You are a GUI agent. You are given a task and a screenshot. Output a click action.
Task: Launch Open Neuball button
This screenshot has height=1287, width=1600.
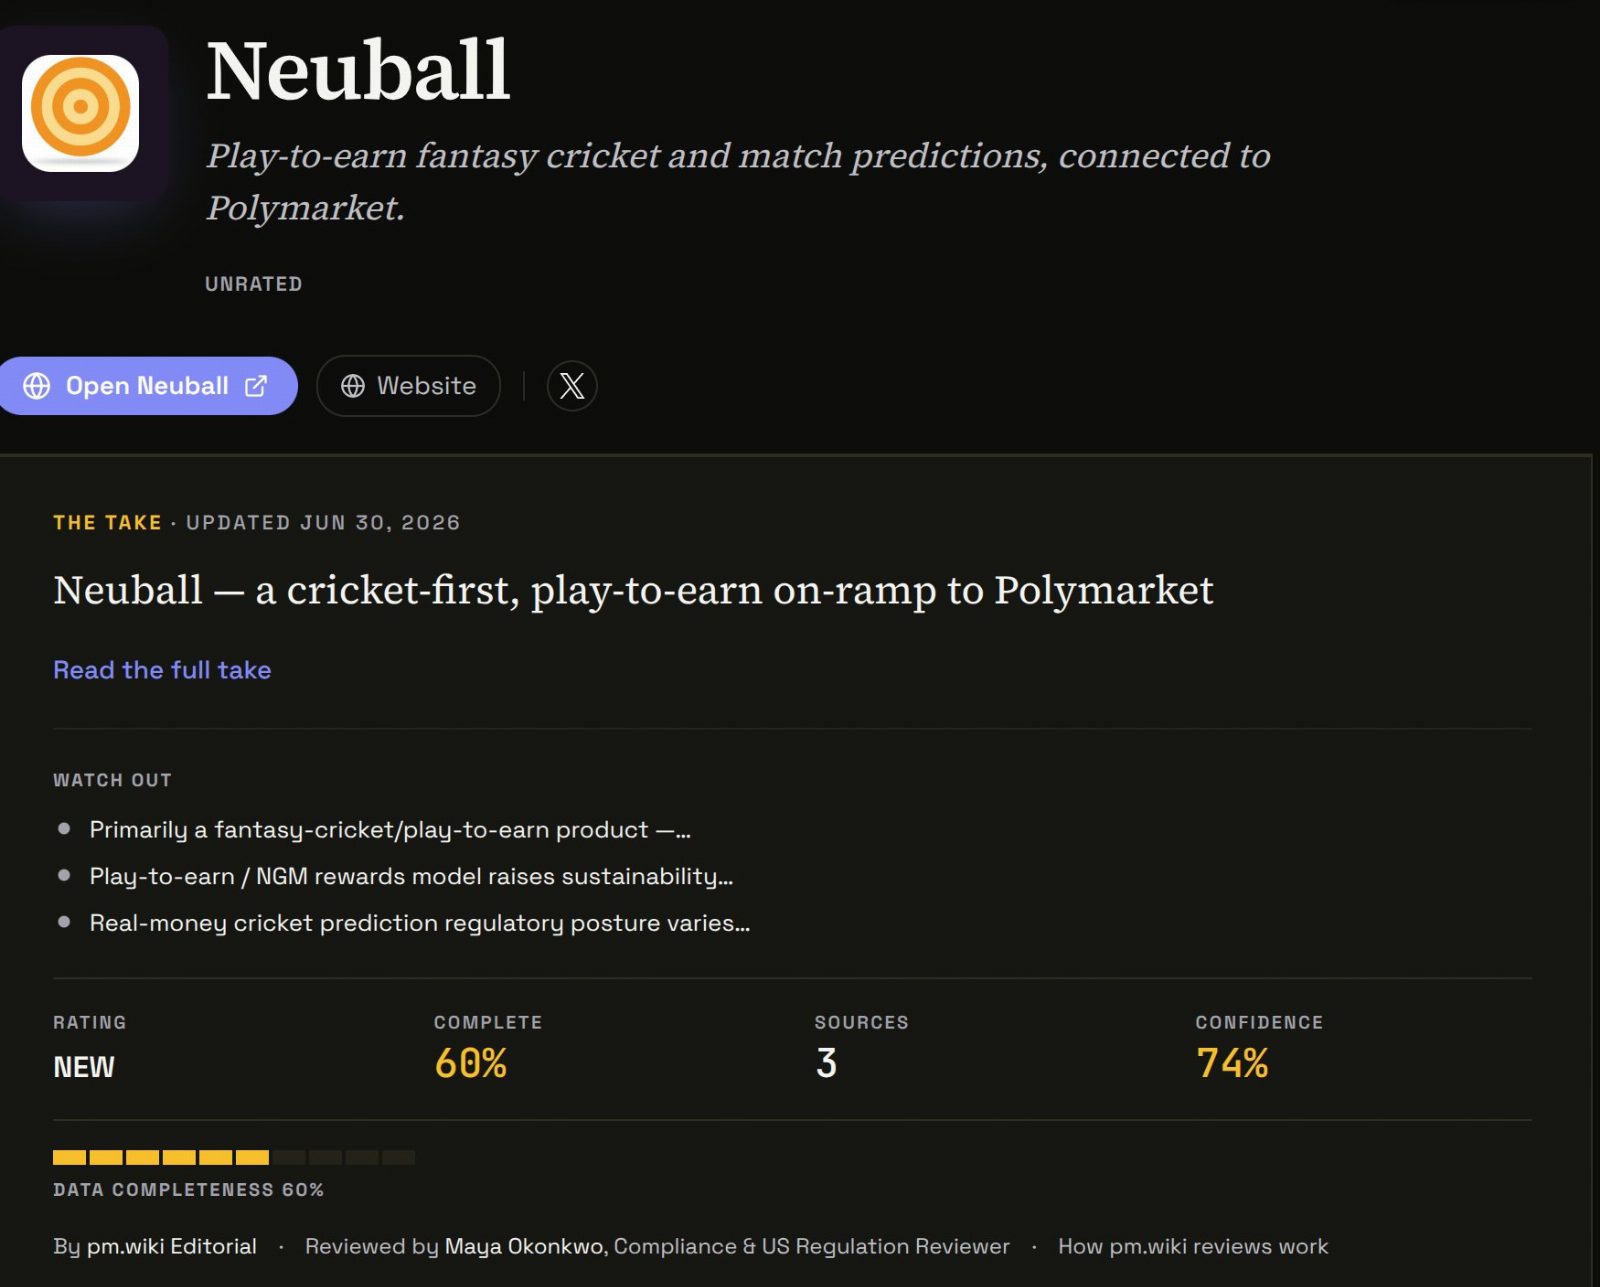148,386
